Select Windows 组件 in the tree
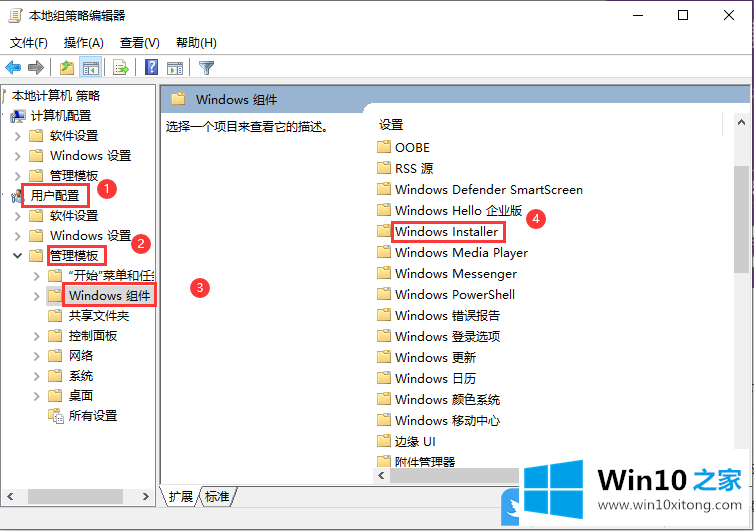The width and height of the screenshot is (754, 531). pyautogui.click(x=110, y=295)
